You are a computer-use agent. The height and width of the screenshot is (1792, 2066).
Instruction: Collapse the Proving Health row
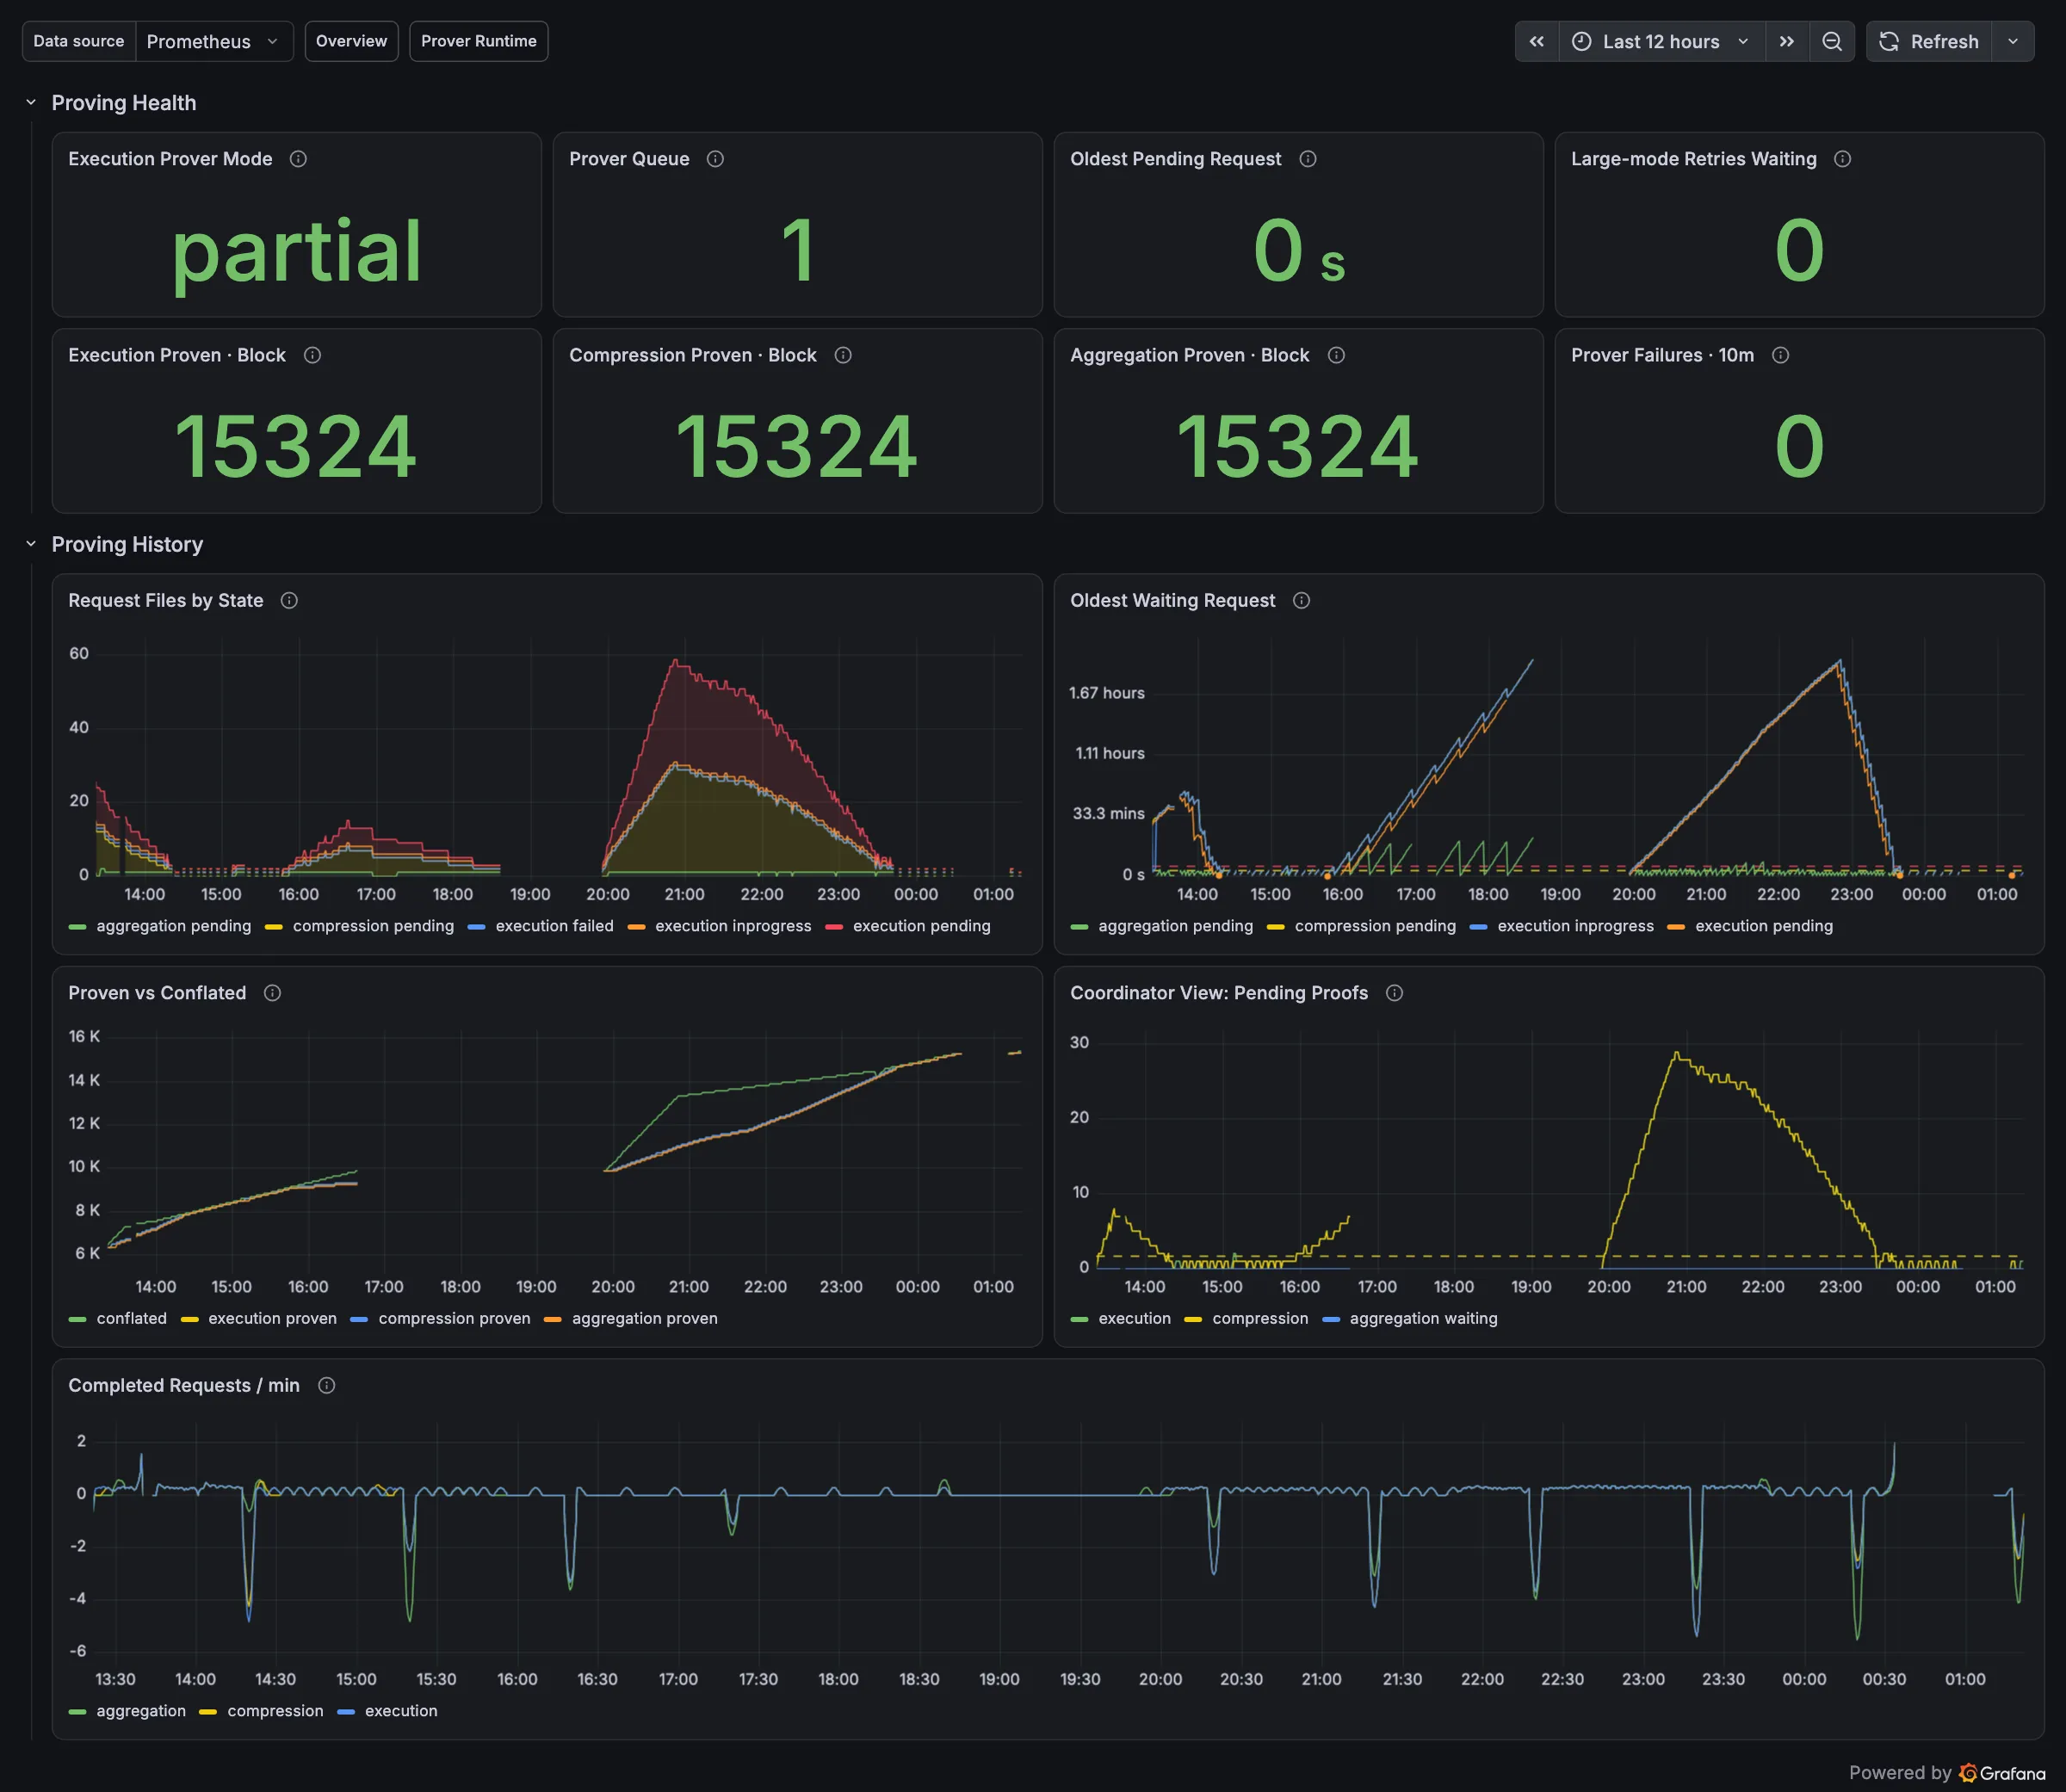point(31,102)
